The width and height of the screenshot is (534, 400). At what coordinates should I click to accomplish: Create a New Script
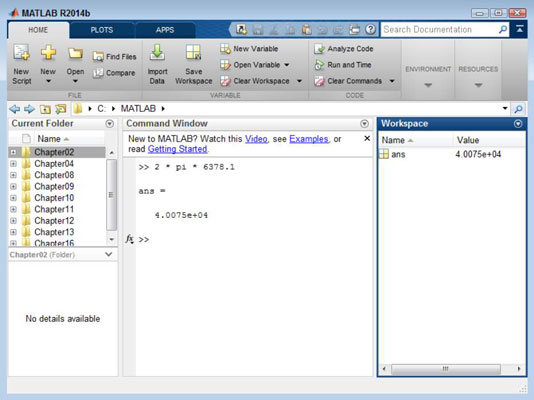pos(22,64)
